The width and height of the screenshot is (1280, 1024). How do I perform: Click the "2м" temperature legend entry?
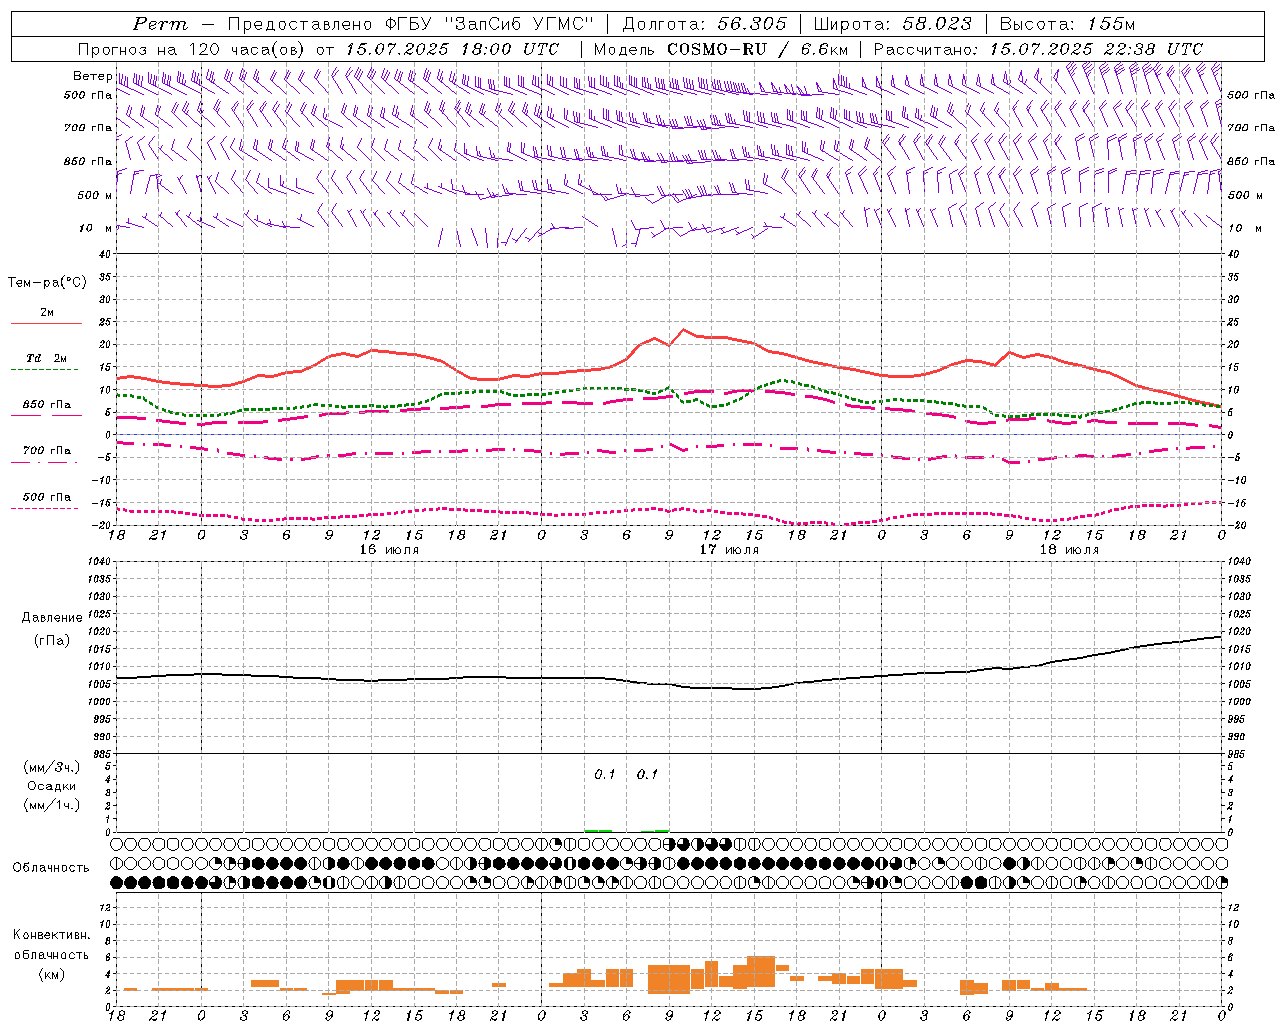47,313
